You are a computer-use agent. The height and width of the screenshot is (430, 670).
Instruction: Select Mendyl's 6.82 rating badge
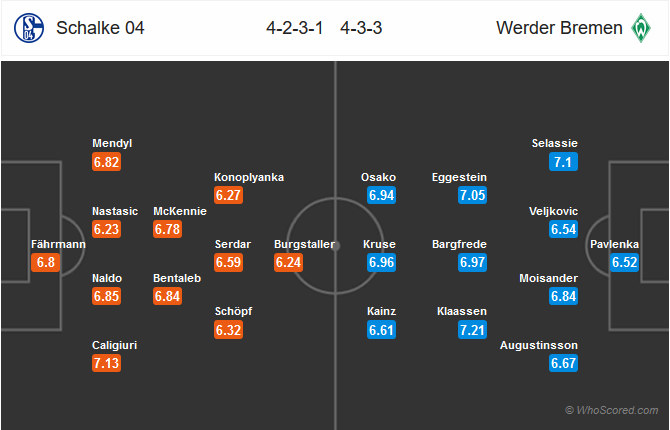tap(106, 162)
